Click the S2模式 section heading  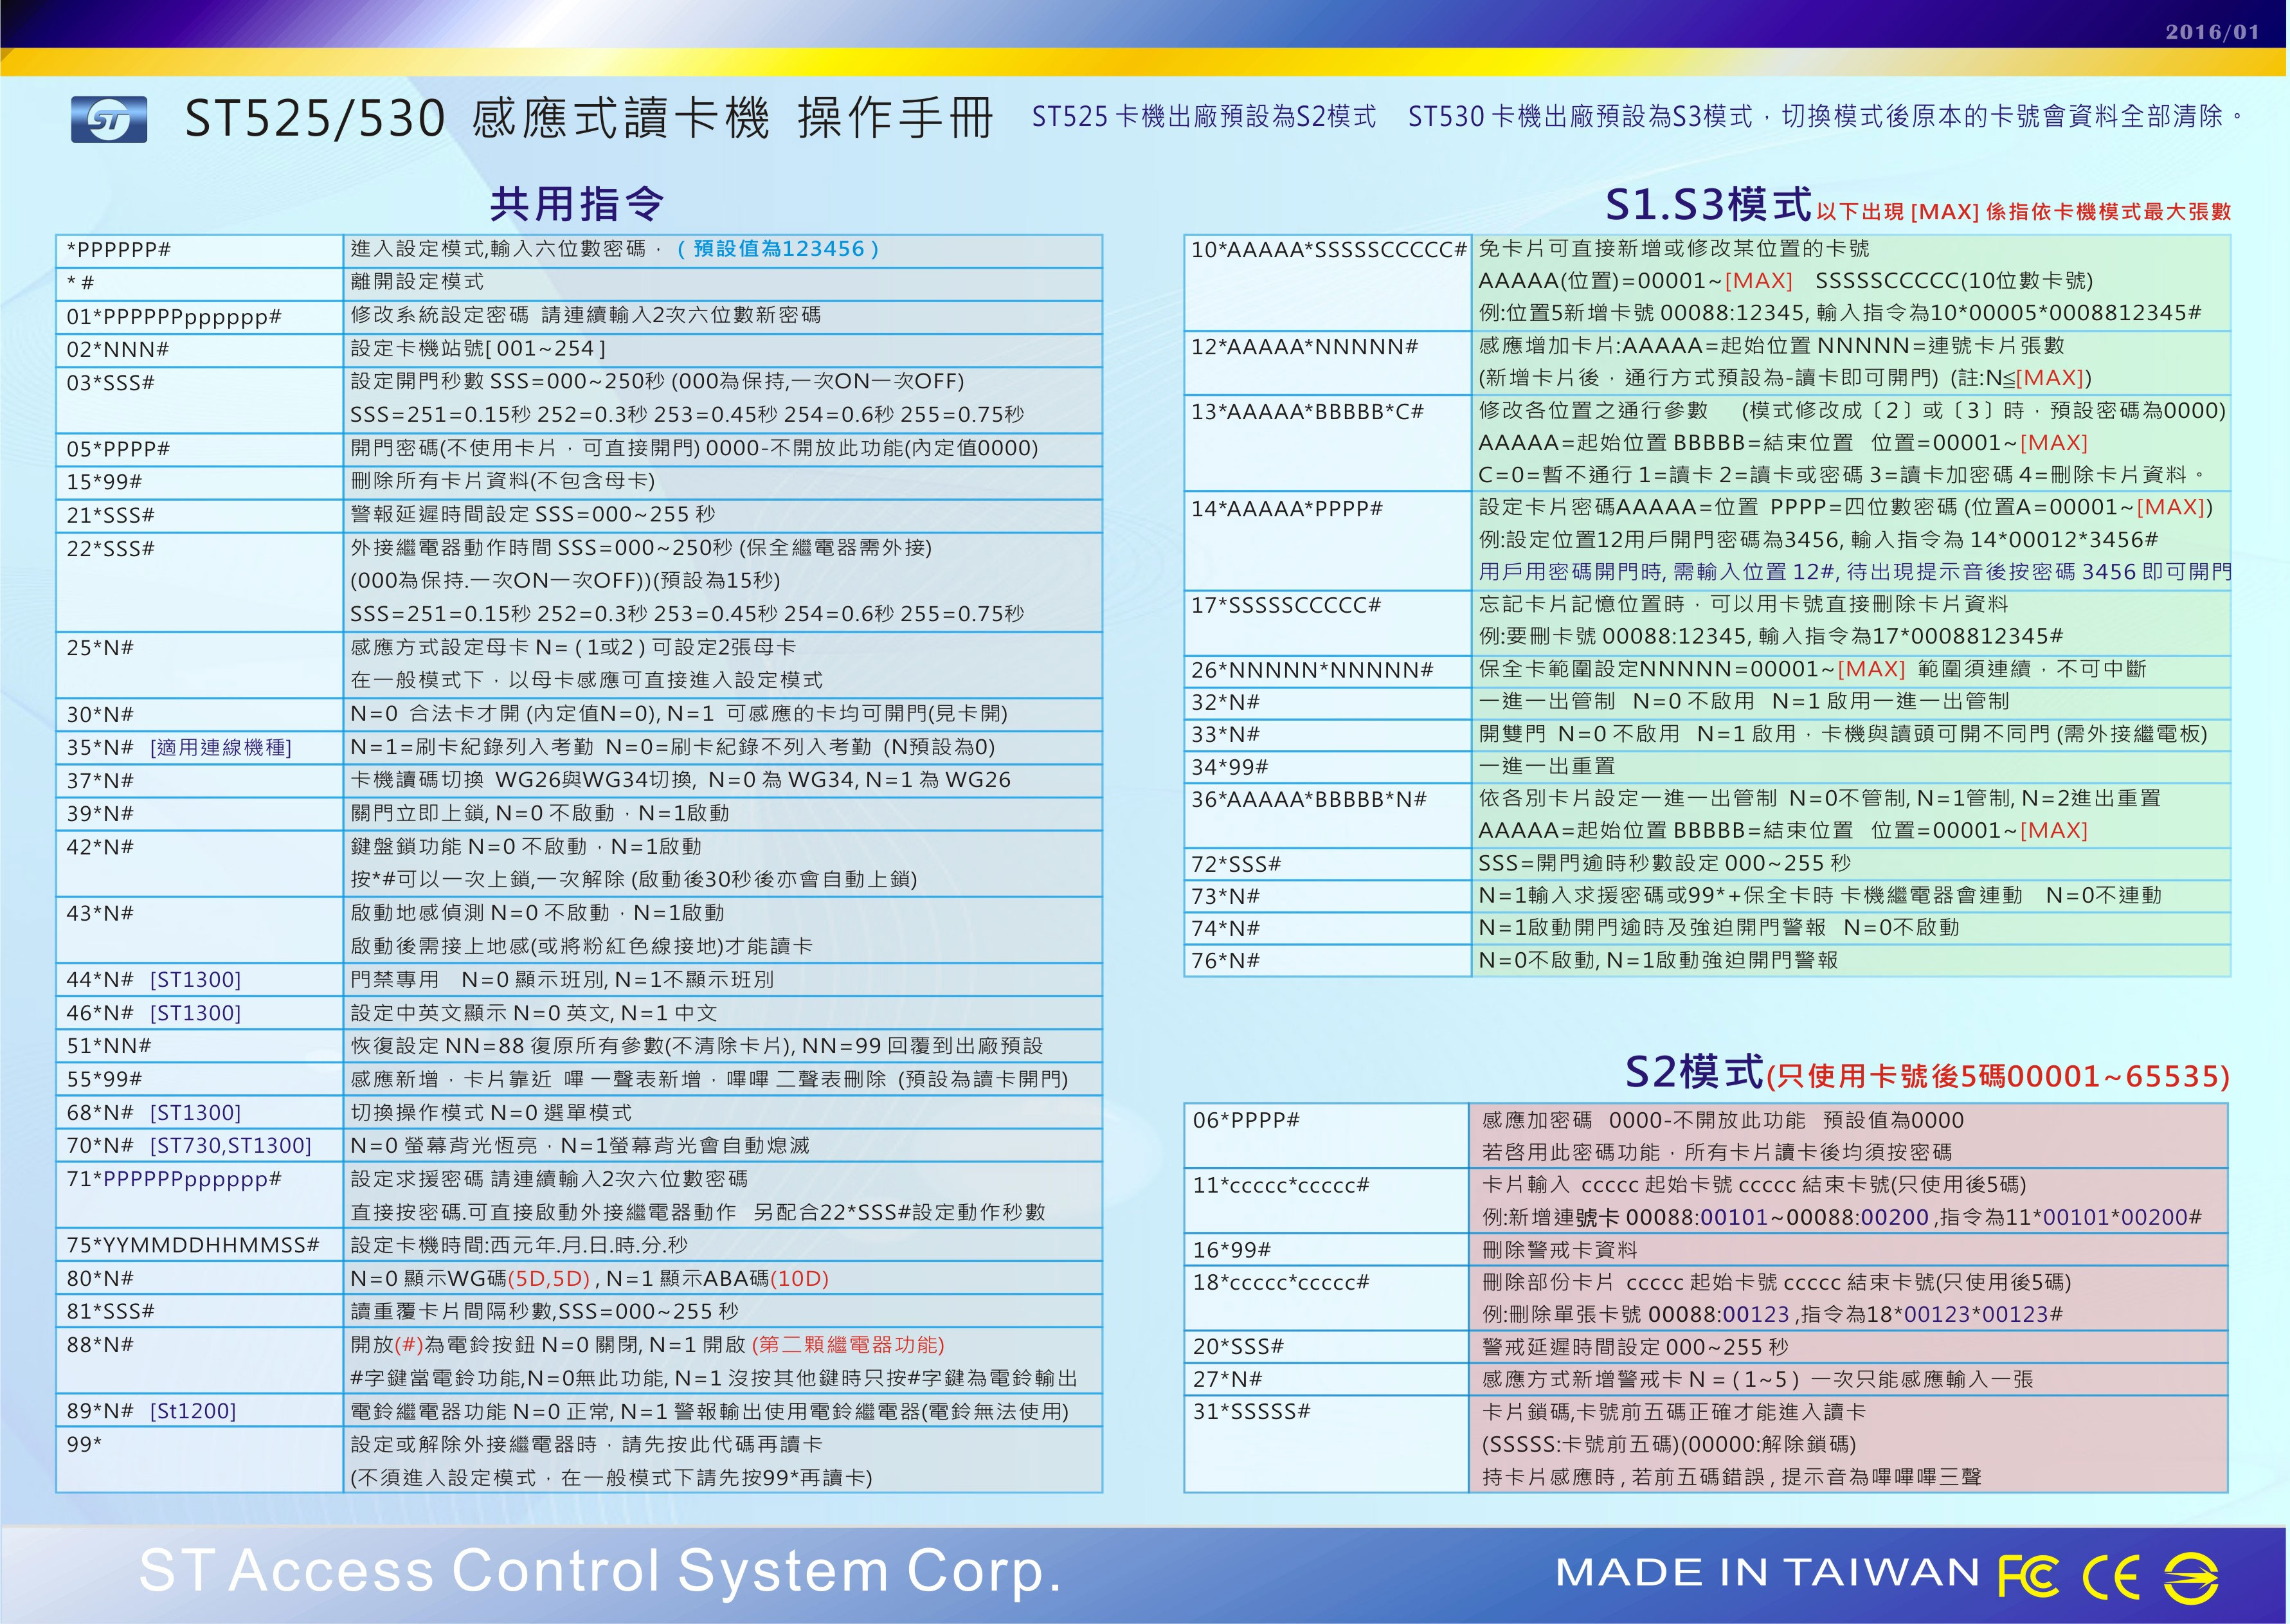1694,1071
